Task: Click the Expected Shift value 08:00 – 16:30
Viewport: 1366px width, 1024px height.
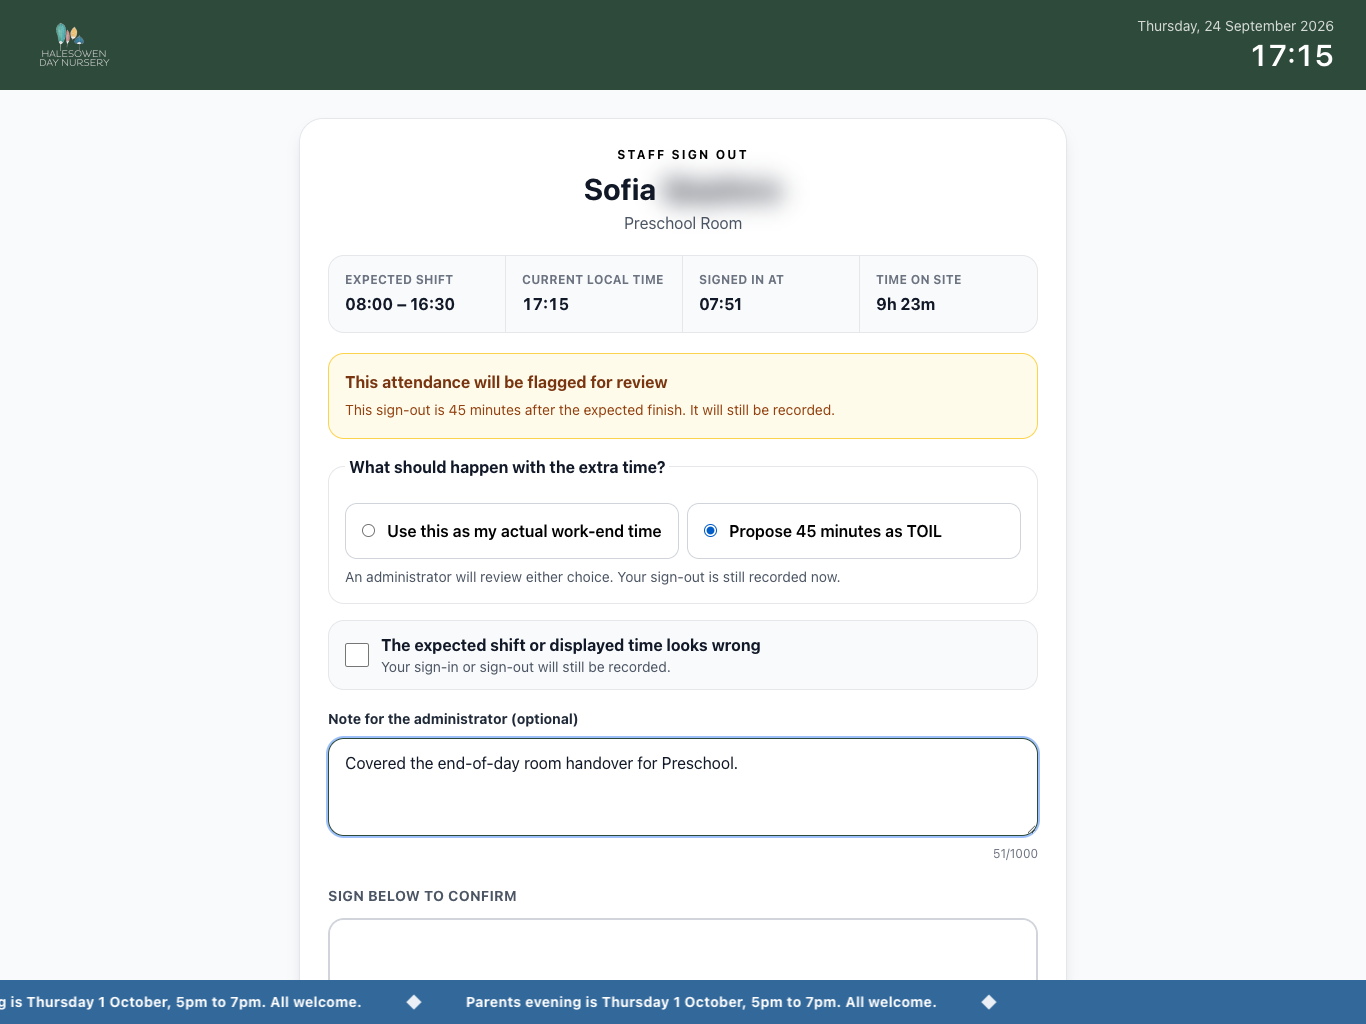Action: point(400,304)
